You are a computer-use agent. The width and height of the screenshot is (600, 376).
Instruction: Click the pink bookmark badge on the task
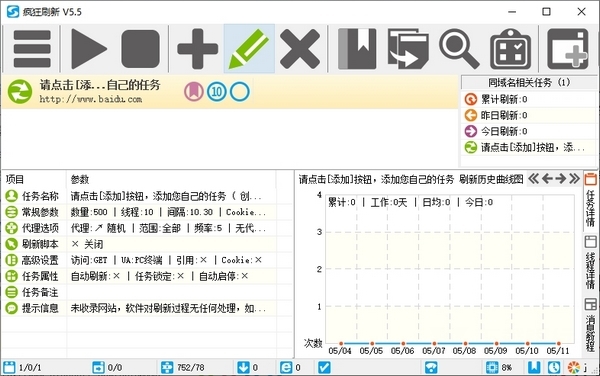click(x=194, y=92)
